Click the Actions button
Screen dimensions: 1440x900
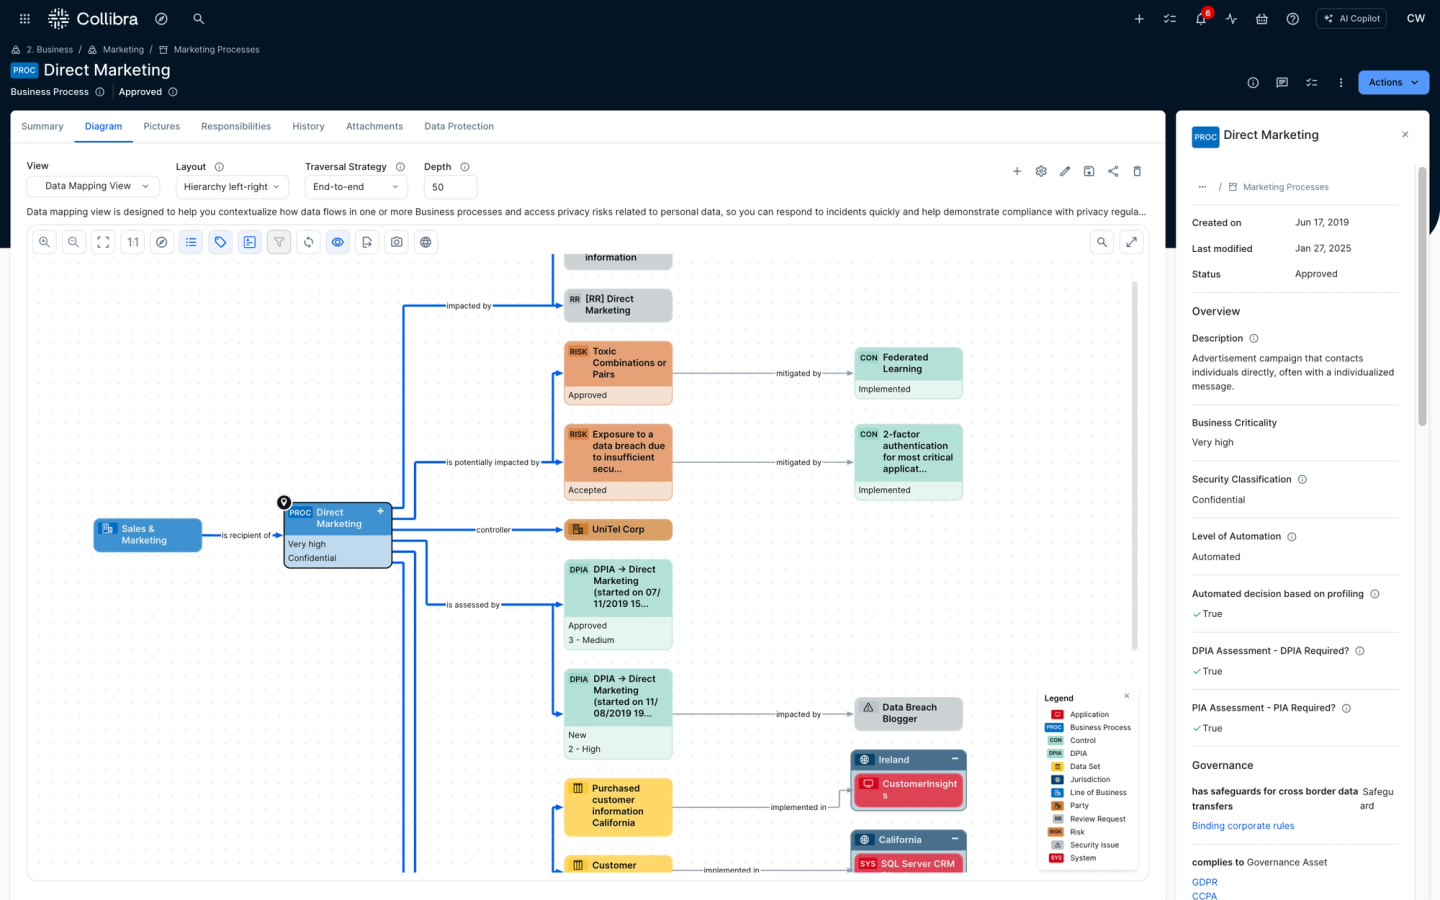[1392, 82]
